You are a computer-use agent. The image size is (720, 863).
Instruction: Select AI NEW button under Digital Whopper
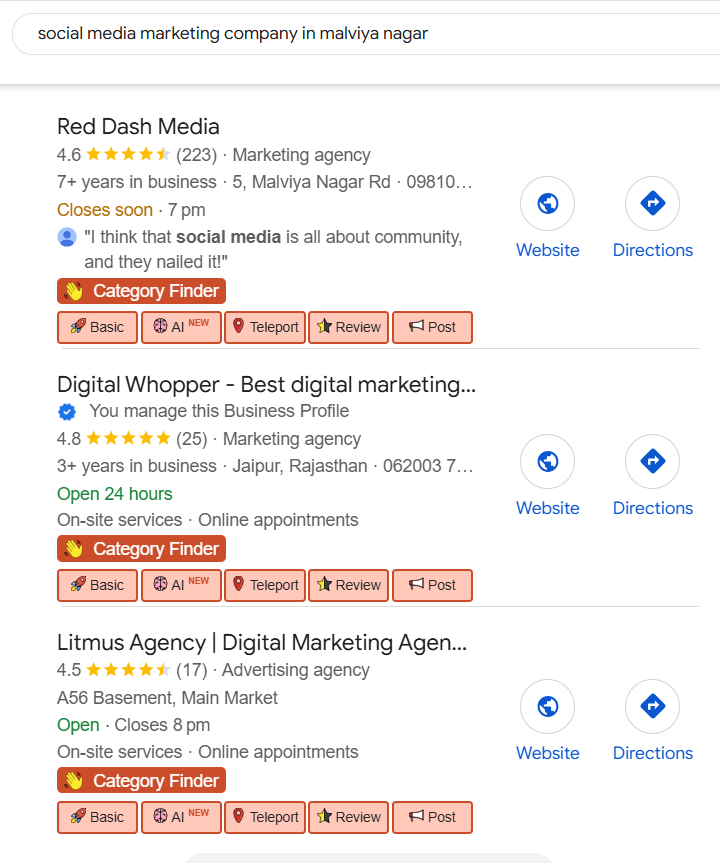coord(181,585)
